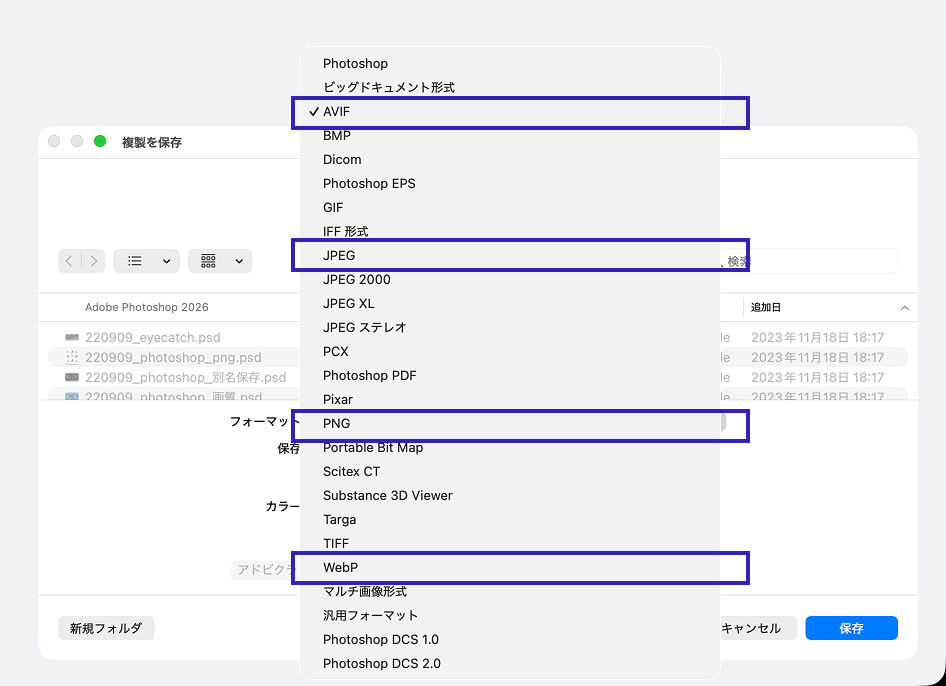Choose ビッグドキュメント形式 format option

coord(388,88)
